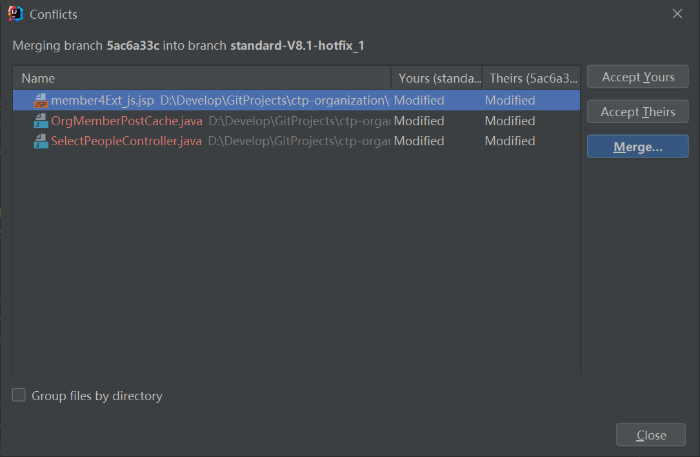Close the Conflicts dialog with the X
The image size is (700, 457).
tap(679, 14)
